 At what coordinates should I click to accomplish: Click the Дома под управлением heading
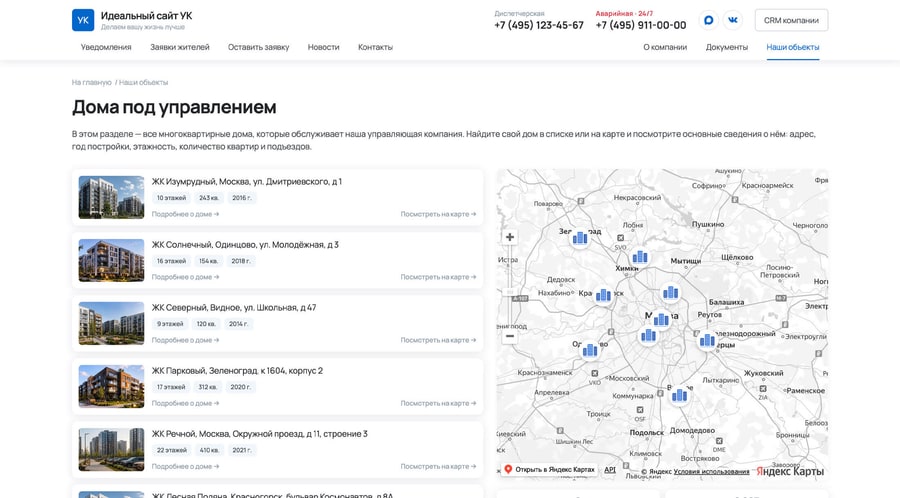(174, 107)
